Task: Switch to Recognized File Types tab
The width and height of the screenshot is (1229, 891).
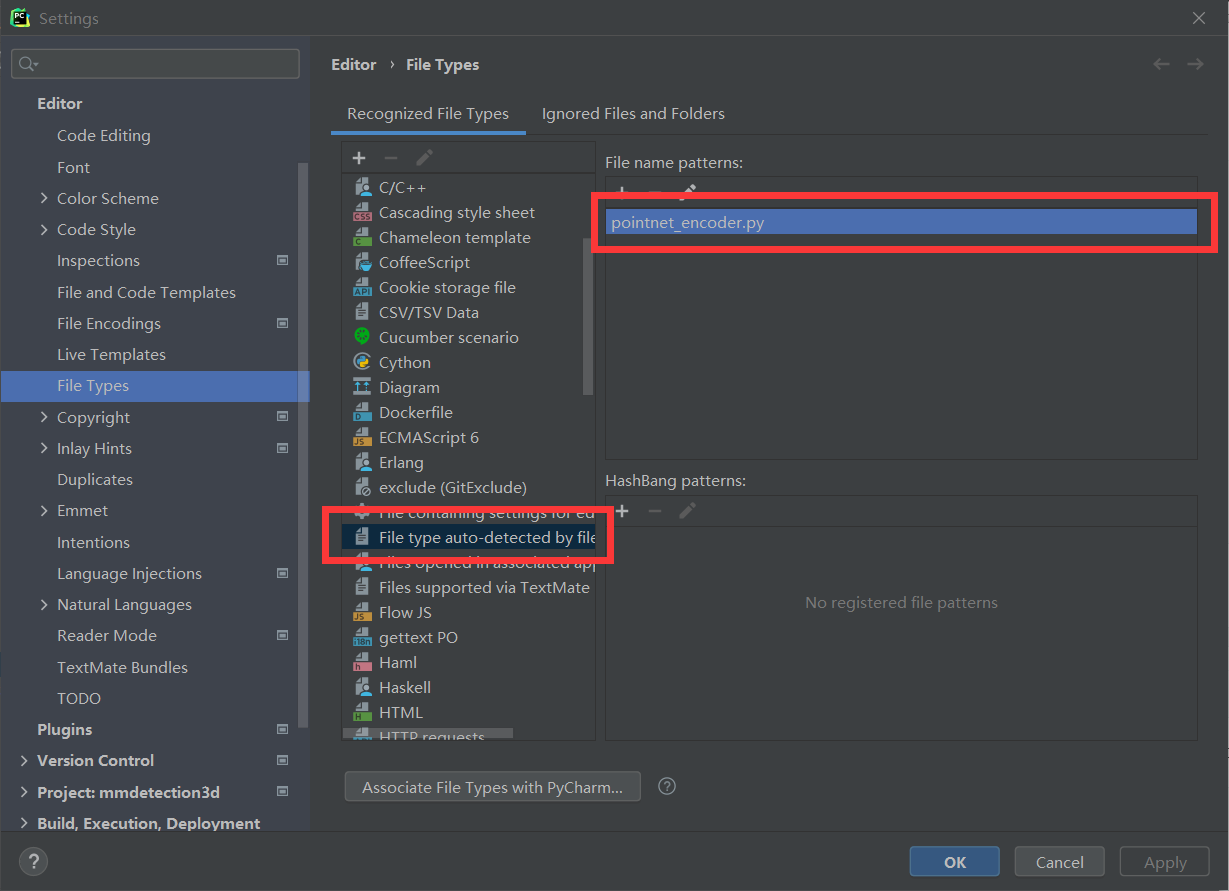Action: click(x=428, y=114)
